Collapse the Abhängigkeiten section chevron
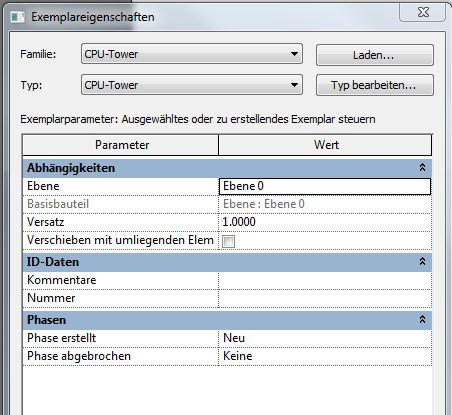 pyautogui.click(x=422, y=167)
